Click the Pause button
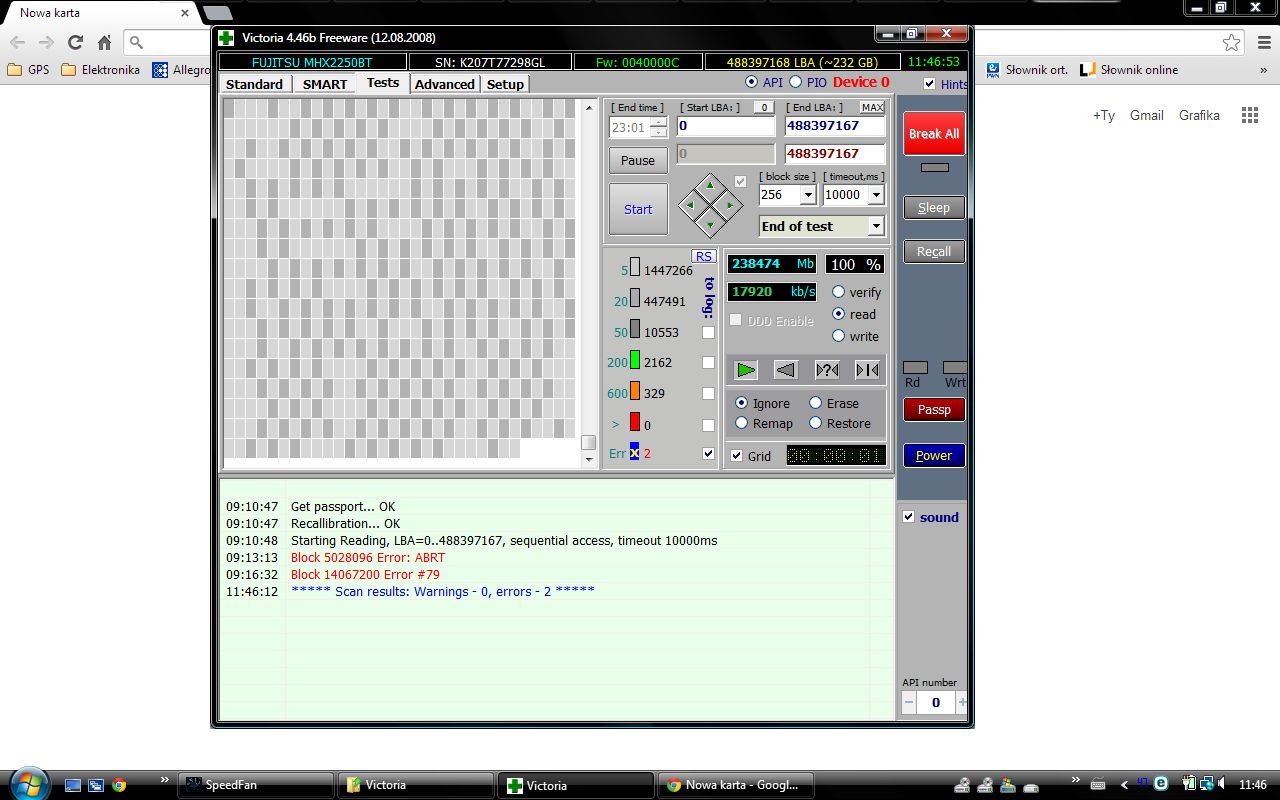The image size is (1280, 800). click(x=638, y=160)
